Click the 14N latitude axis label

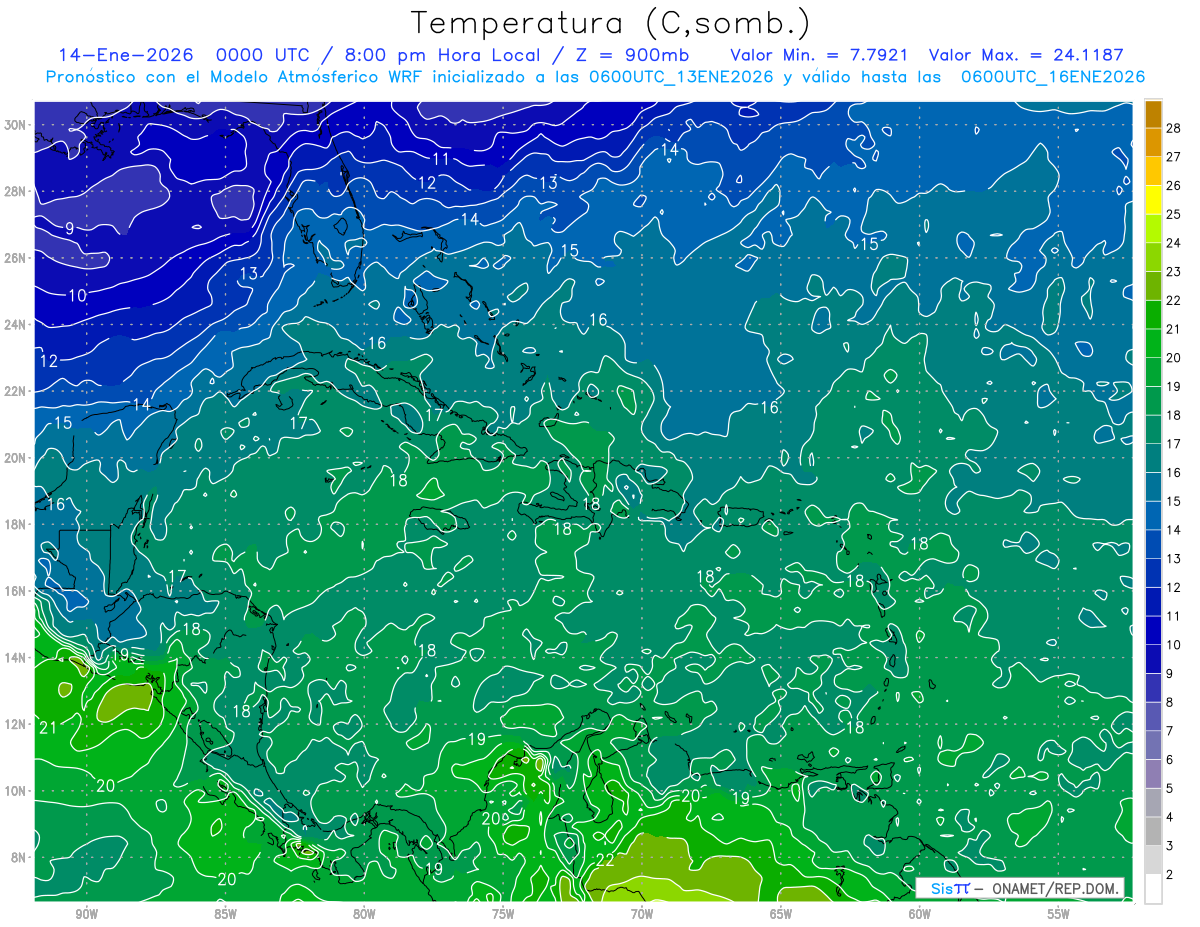16,658
